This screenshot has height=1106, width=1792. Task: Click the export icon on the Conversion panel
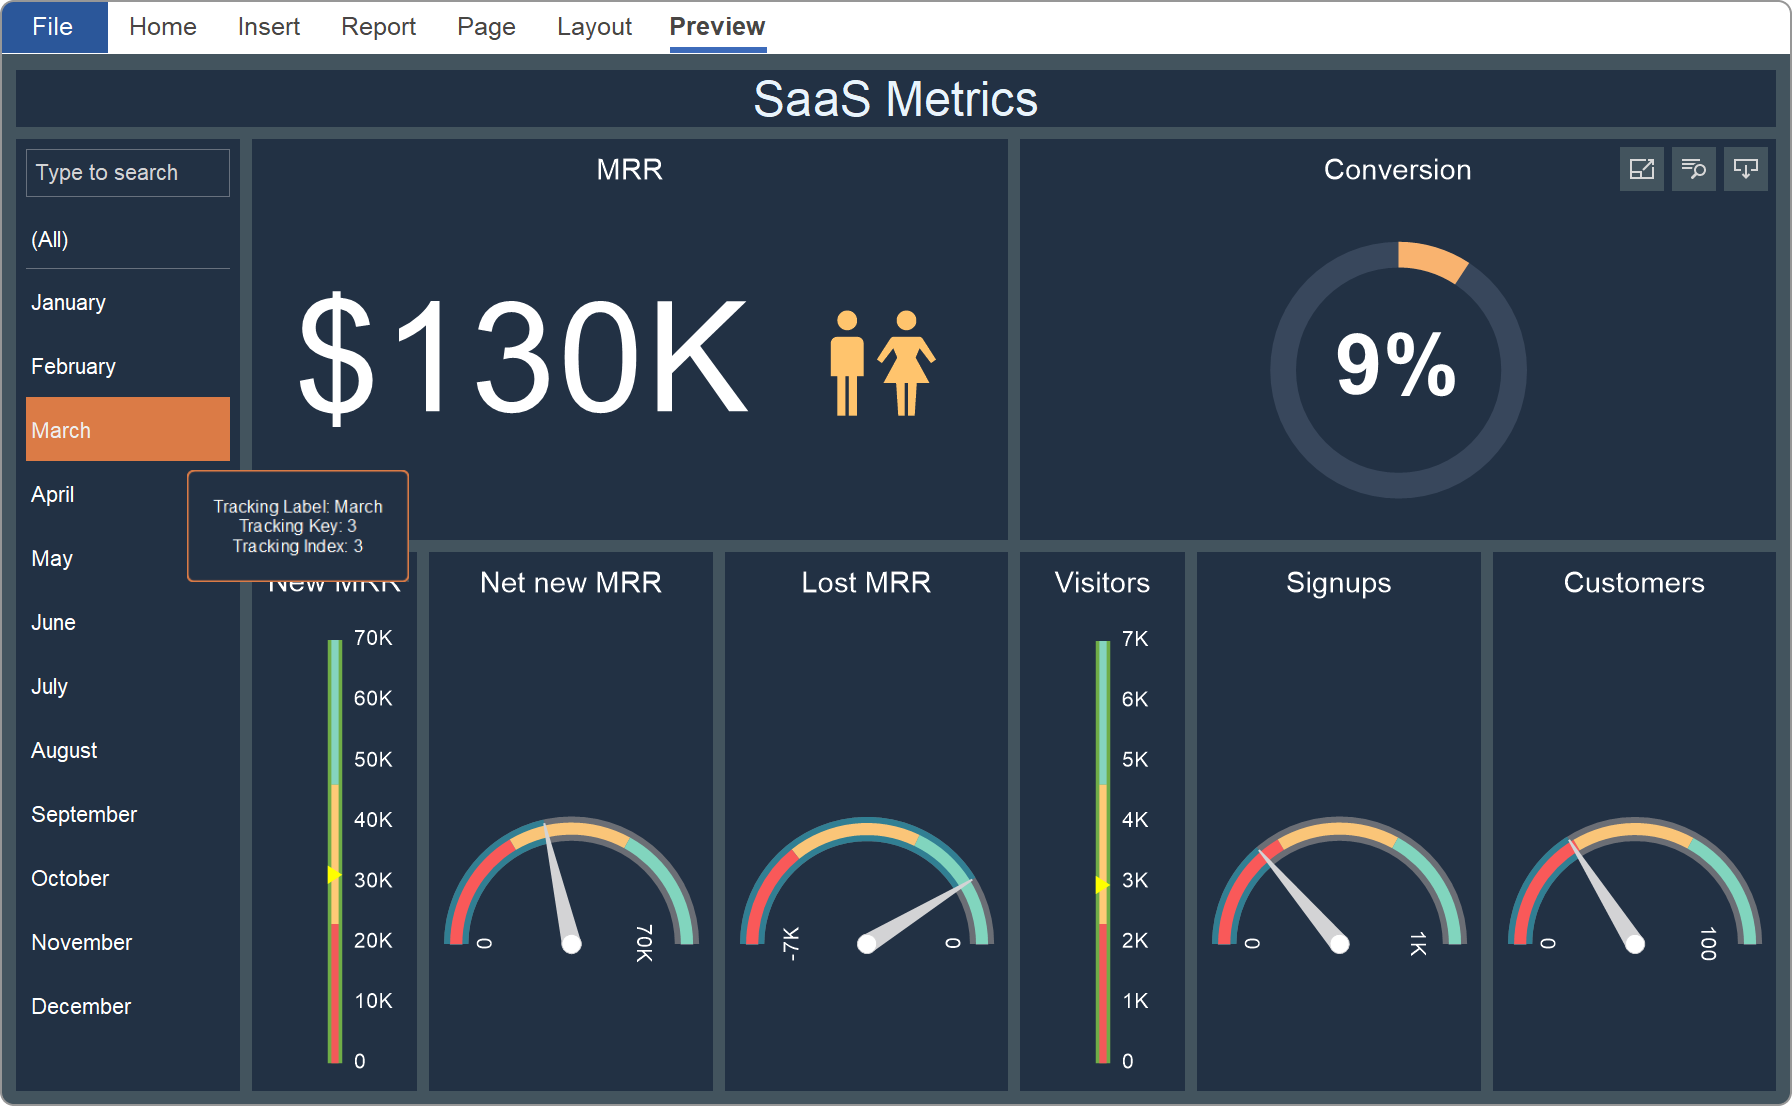pos(1745,169)
